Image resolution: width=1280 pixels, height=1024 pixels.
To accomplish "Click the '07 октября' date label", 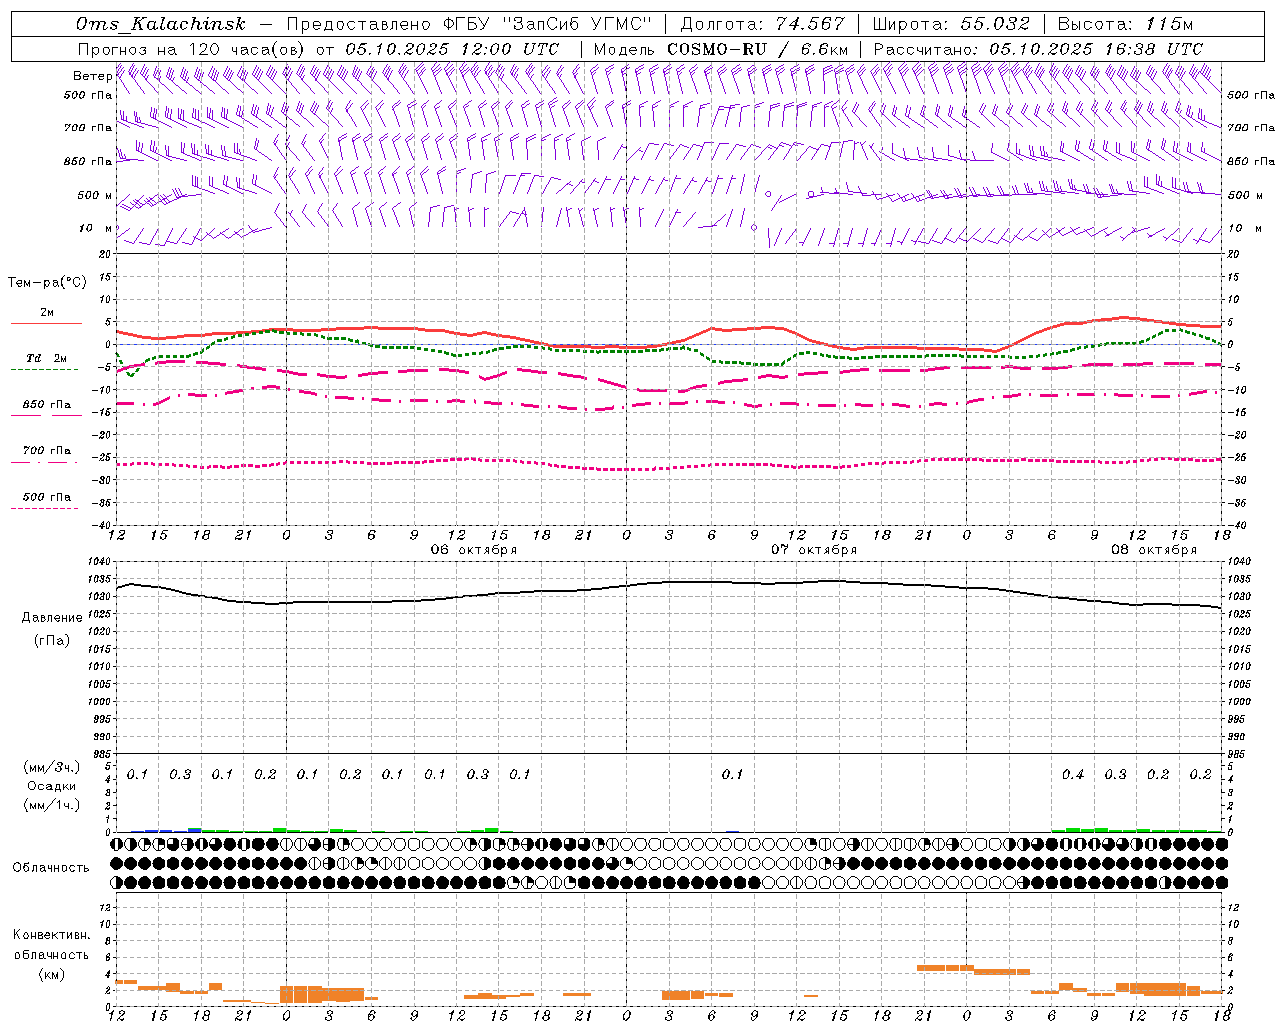I will (x=814, y=549).
